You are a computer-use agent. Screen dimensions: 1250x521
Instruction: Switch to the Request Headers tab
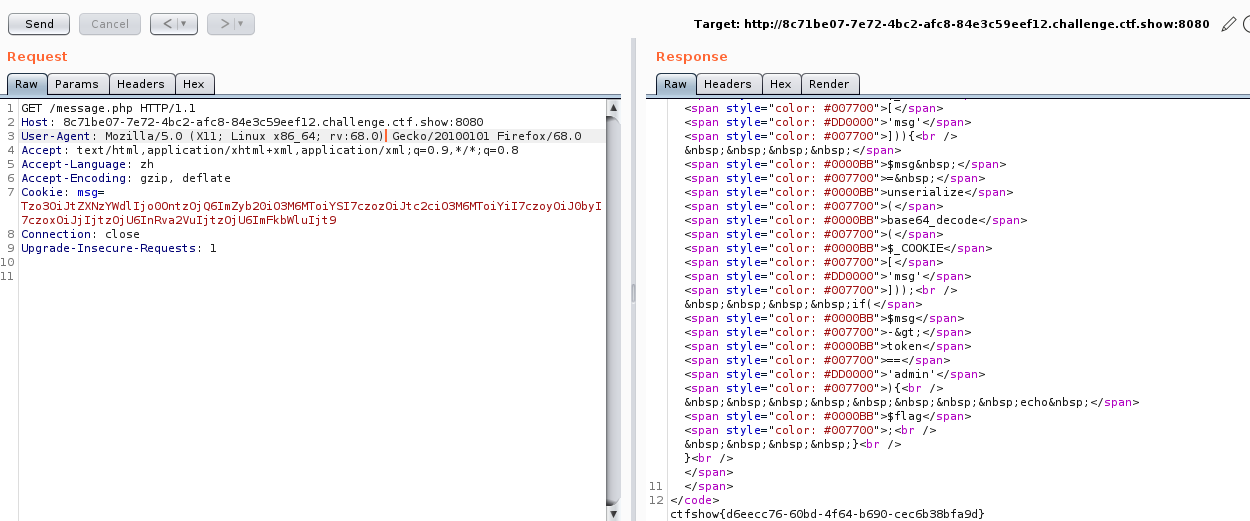click(x=142, y=84)
